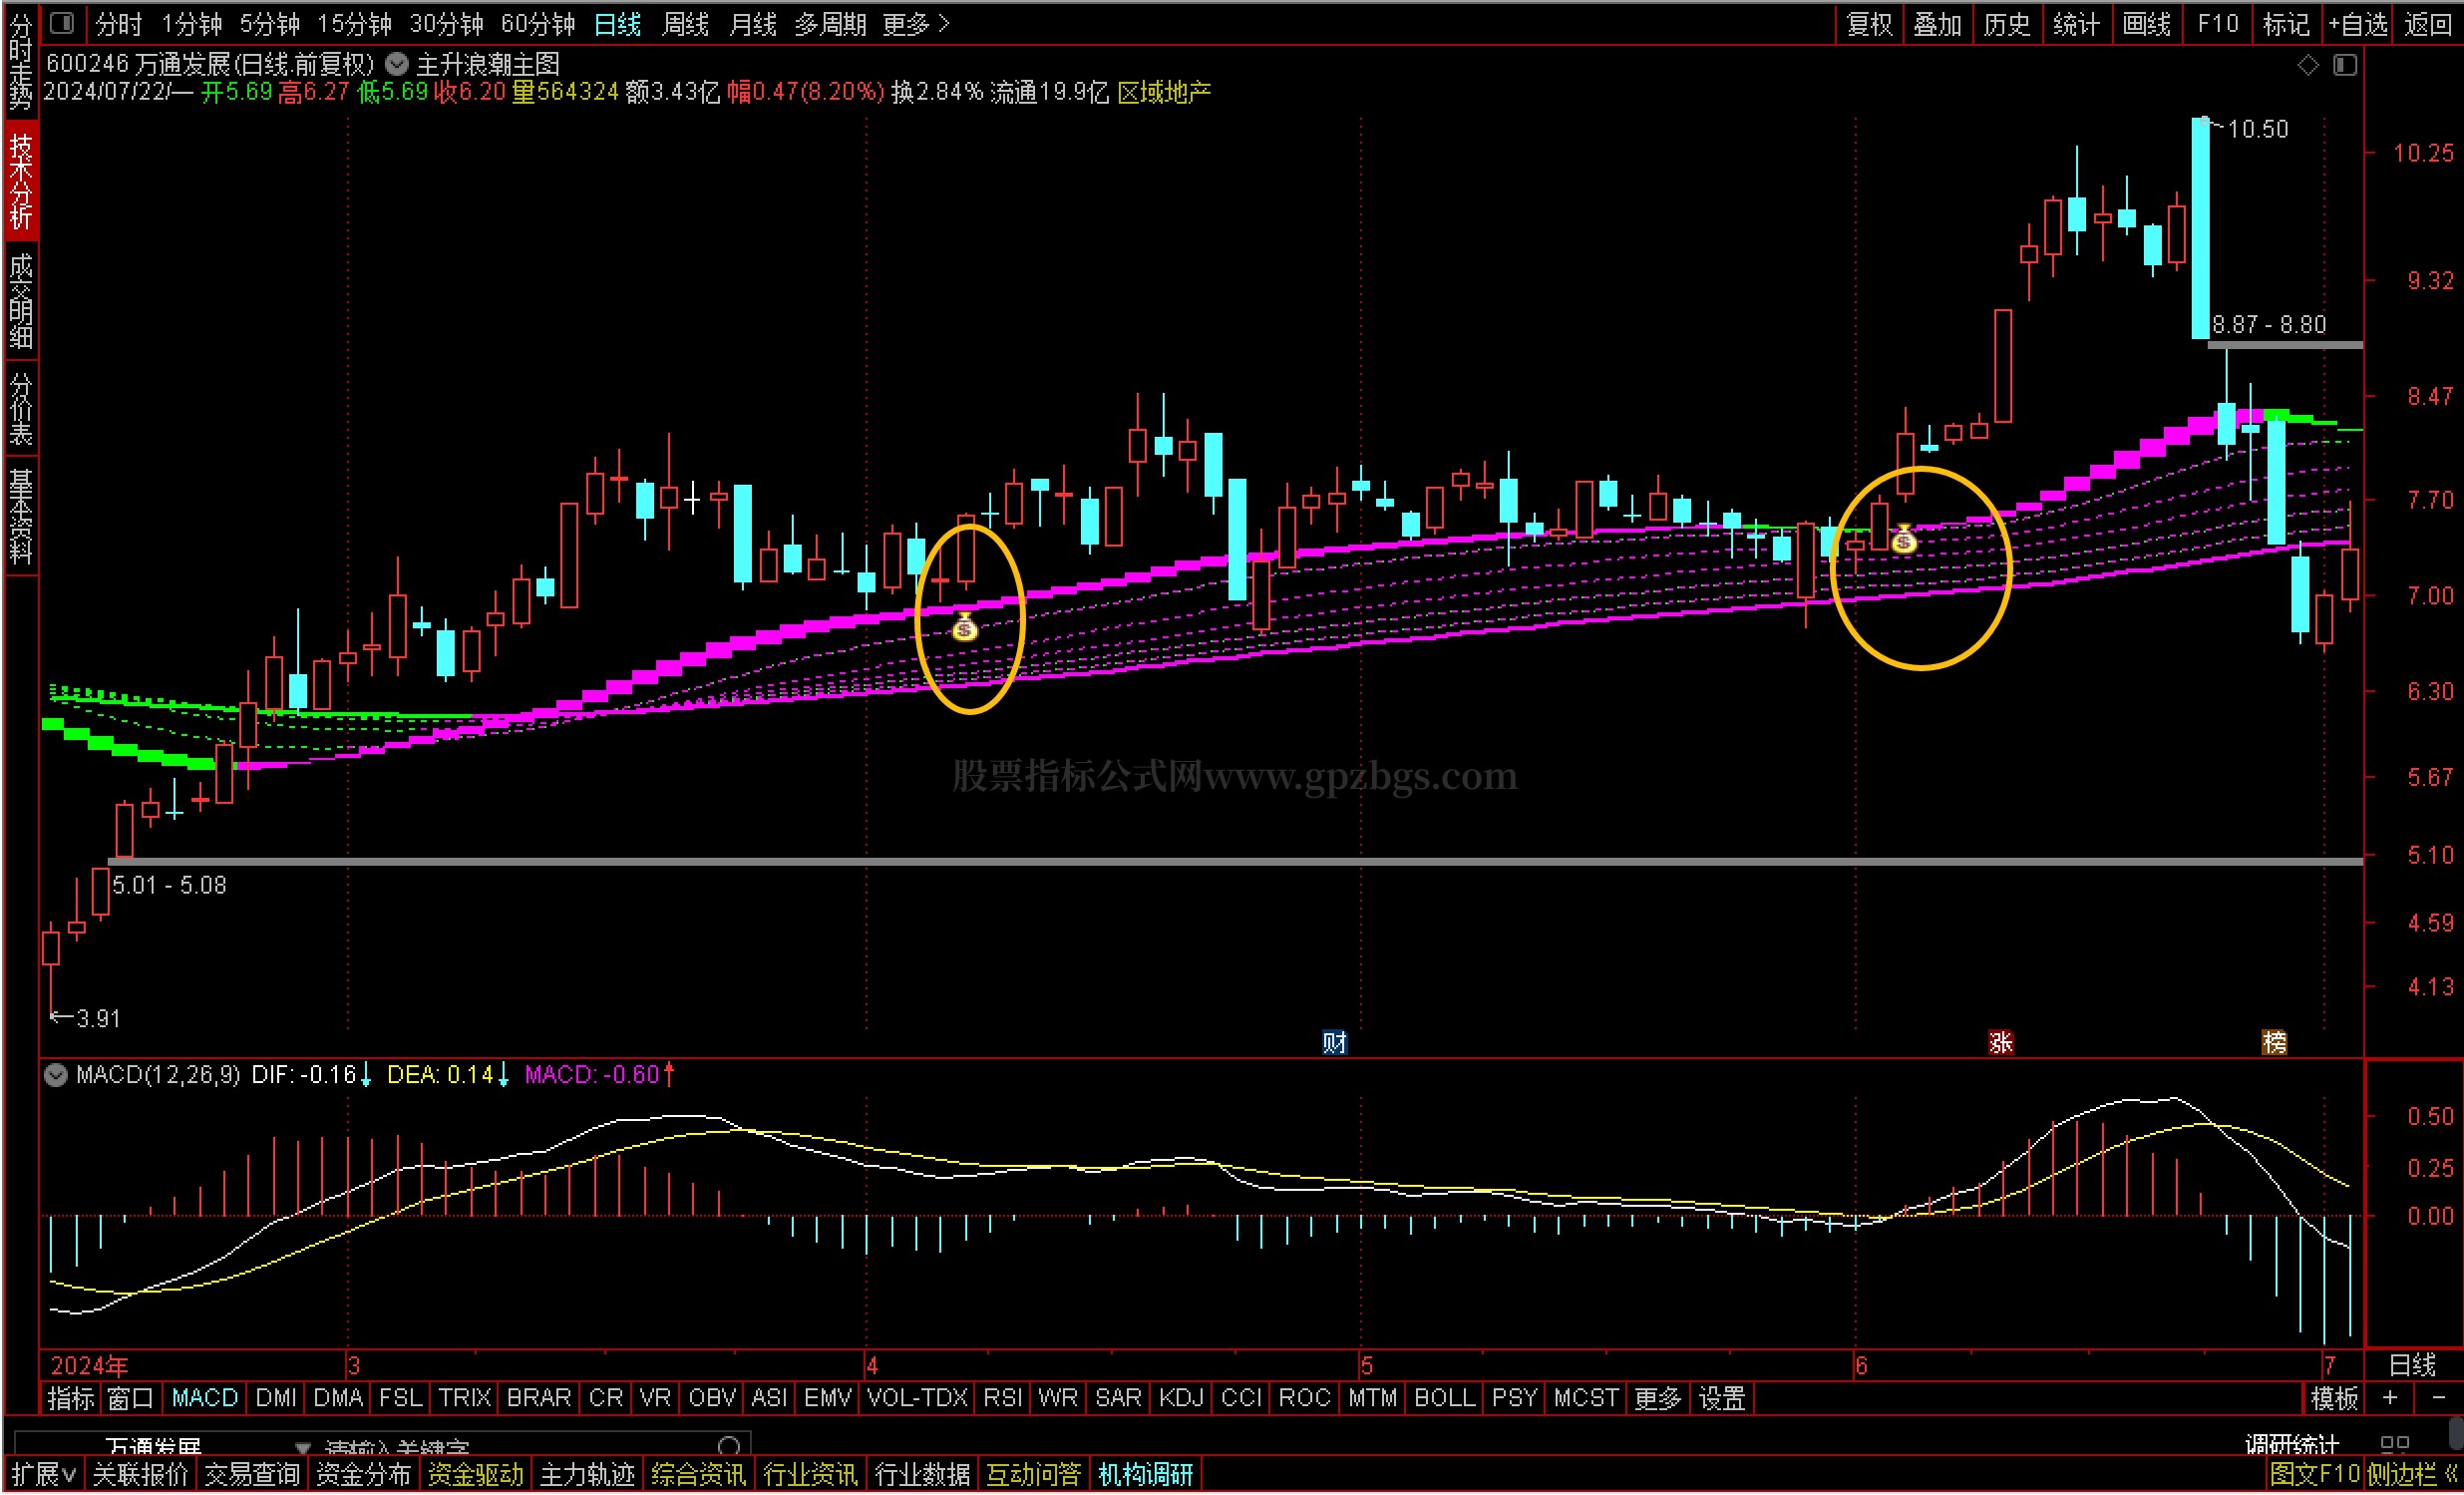
Task: Select the RSI indicator tab
Action: click(x=1002, y=1398)
